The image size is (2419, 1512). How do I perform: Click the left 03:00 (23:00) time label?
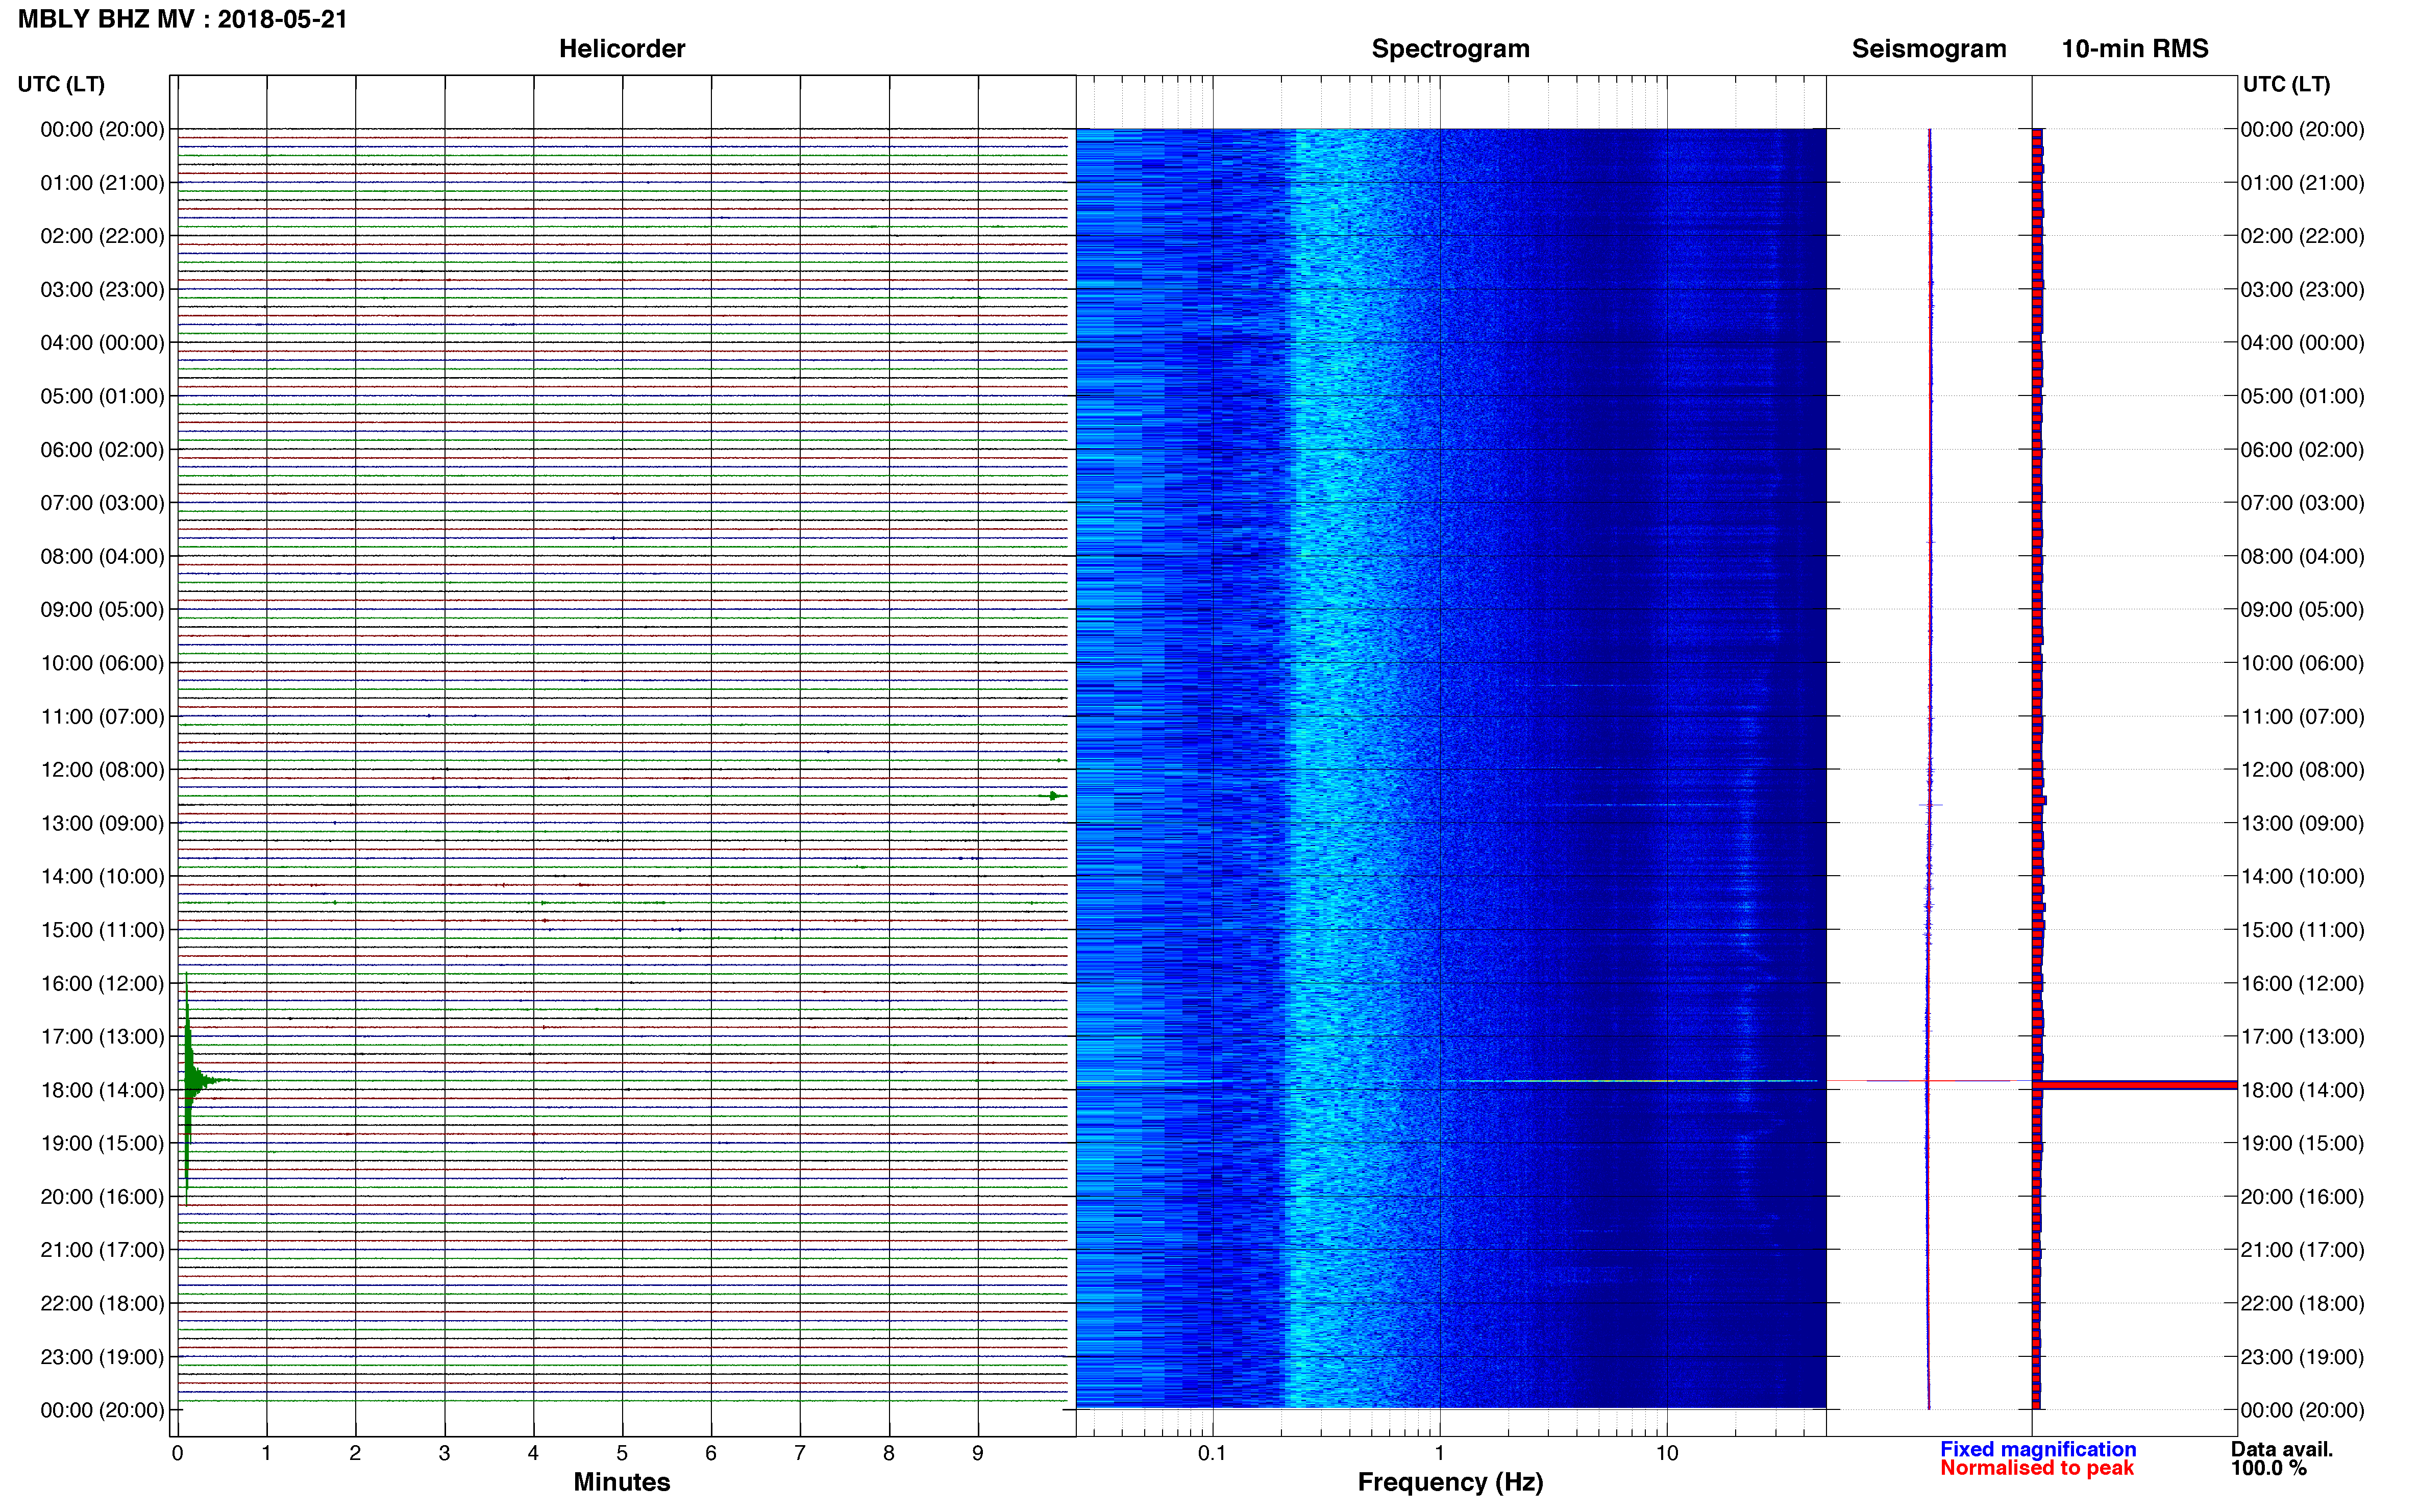102,290
